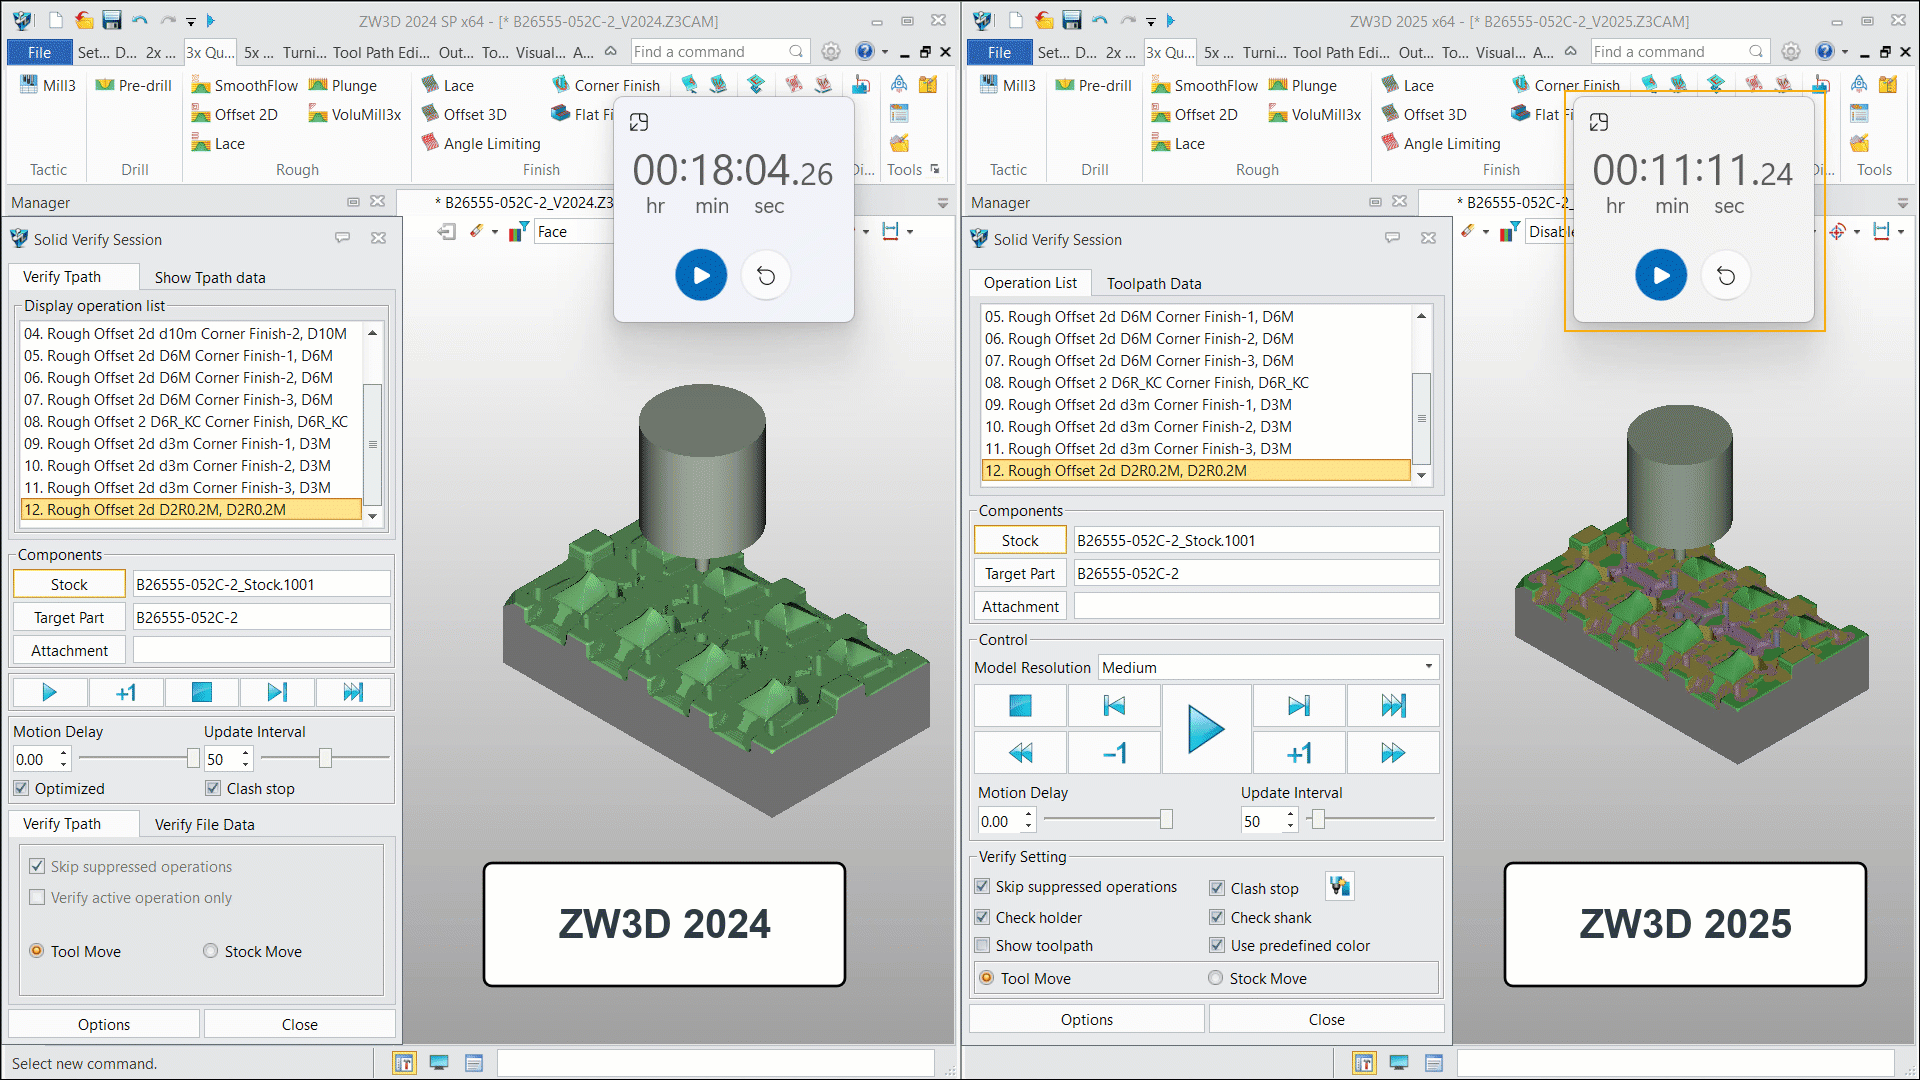
Task: Rewind simulation in ZW3D 2025 controls
Action: pyautogui.click(x=1020, y=753)
